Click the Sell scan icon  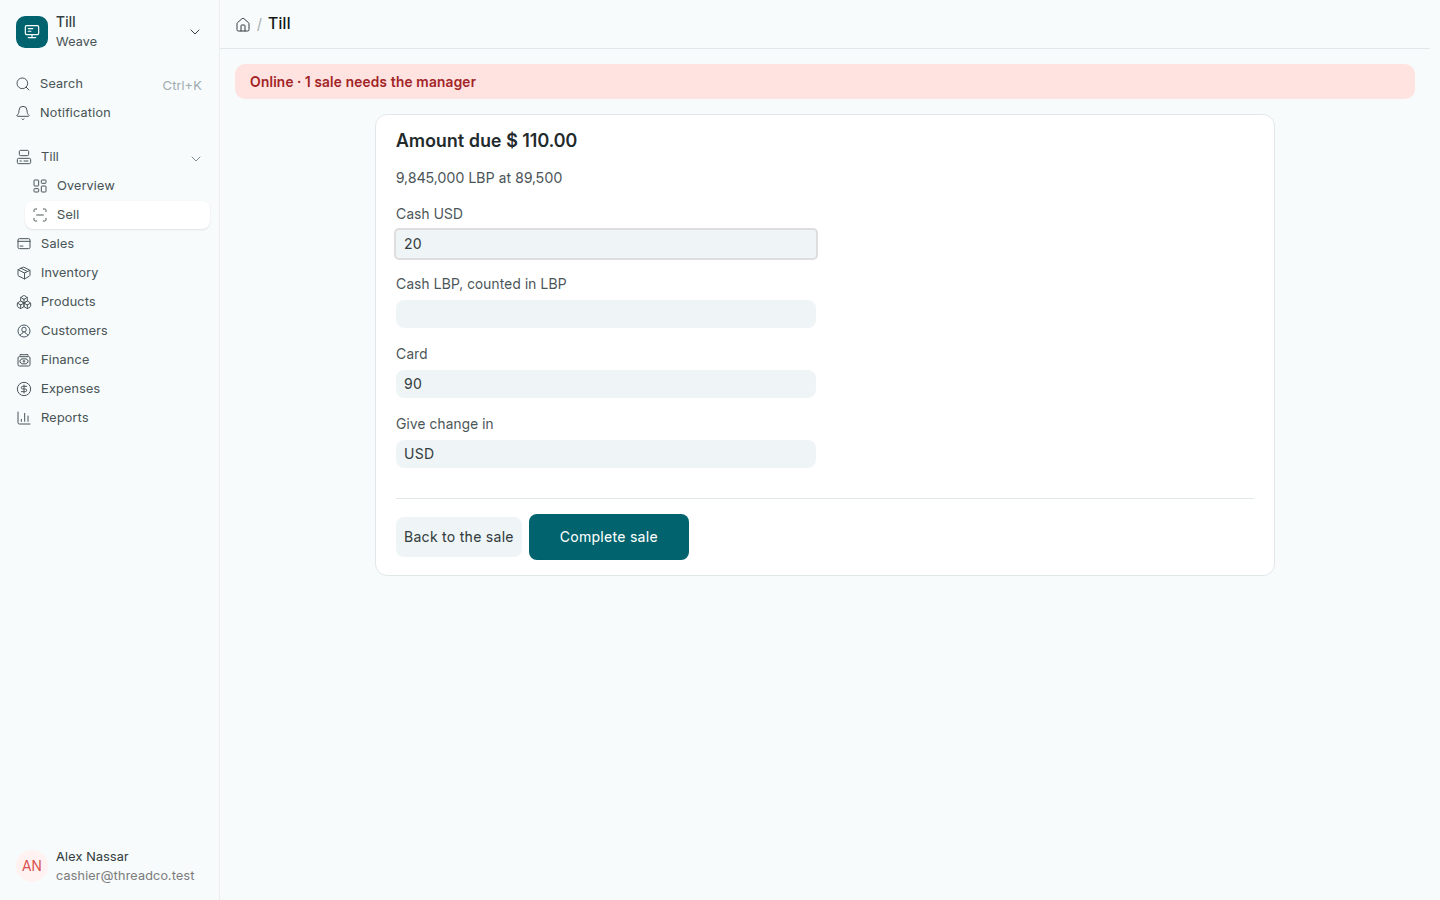(40, 215)
